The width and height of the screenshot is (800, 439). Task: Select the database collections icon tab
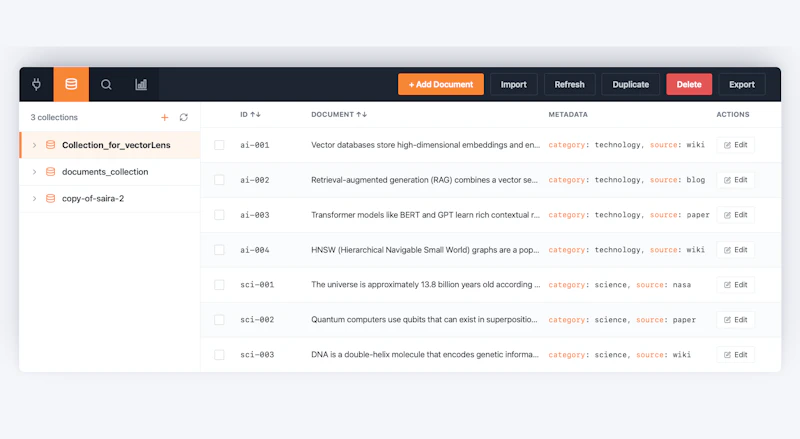coord(71,84)
